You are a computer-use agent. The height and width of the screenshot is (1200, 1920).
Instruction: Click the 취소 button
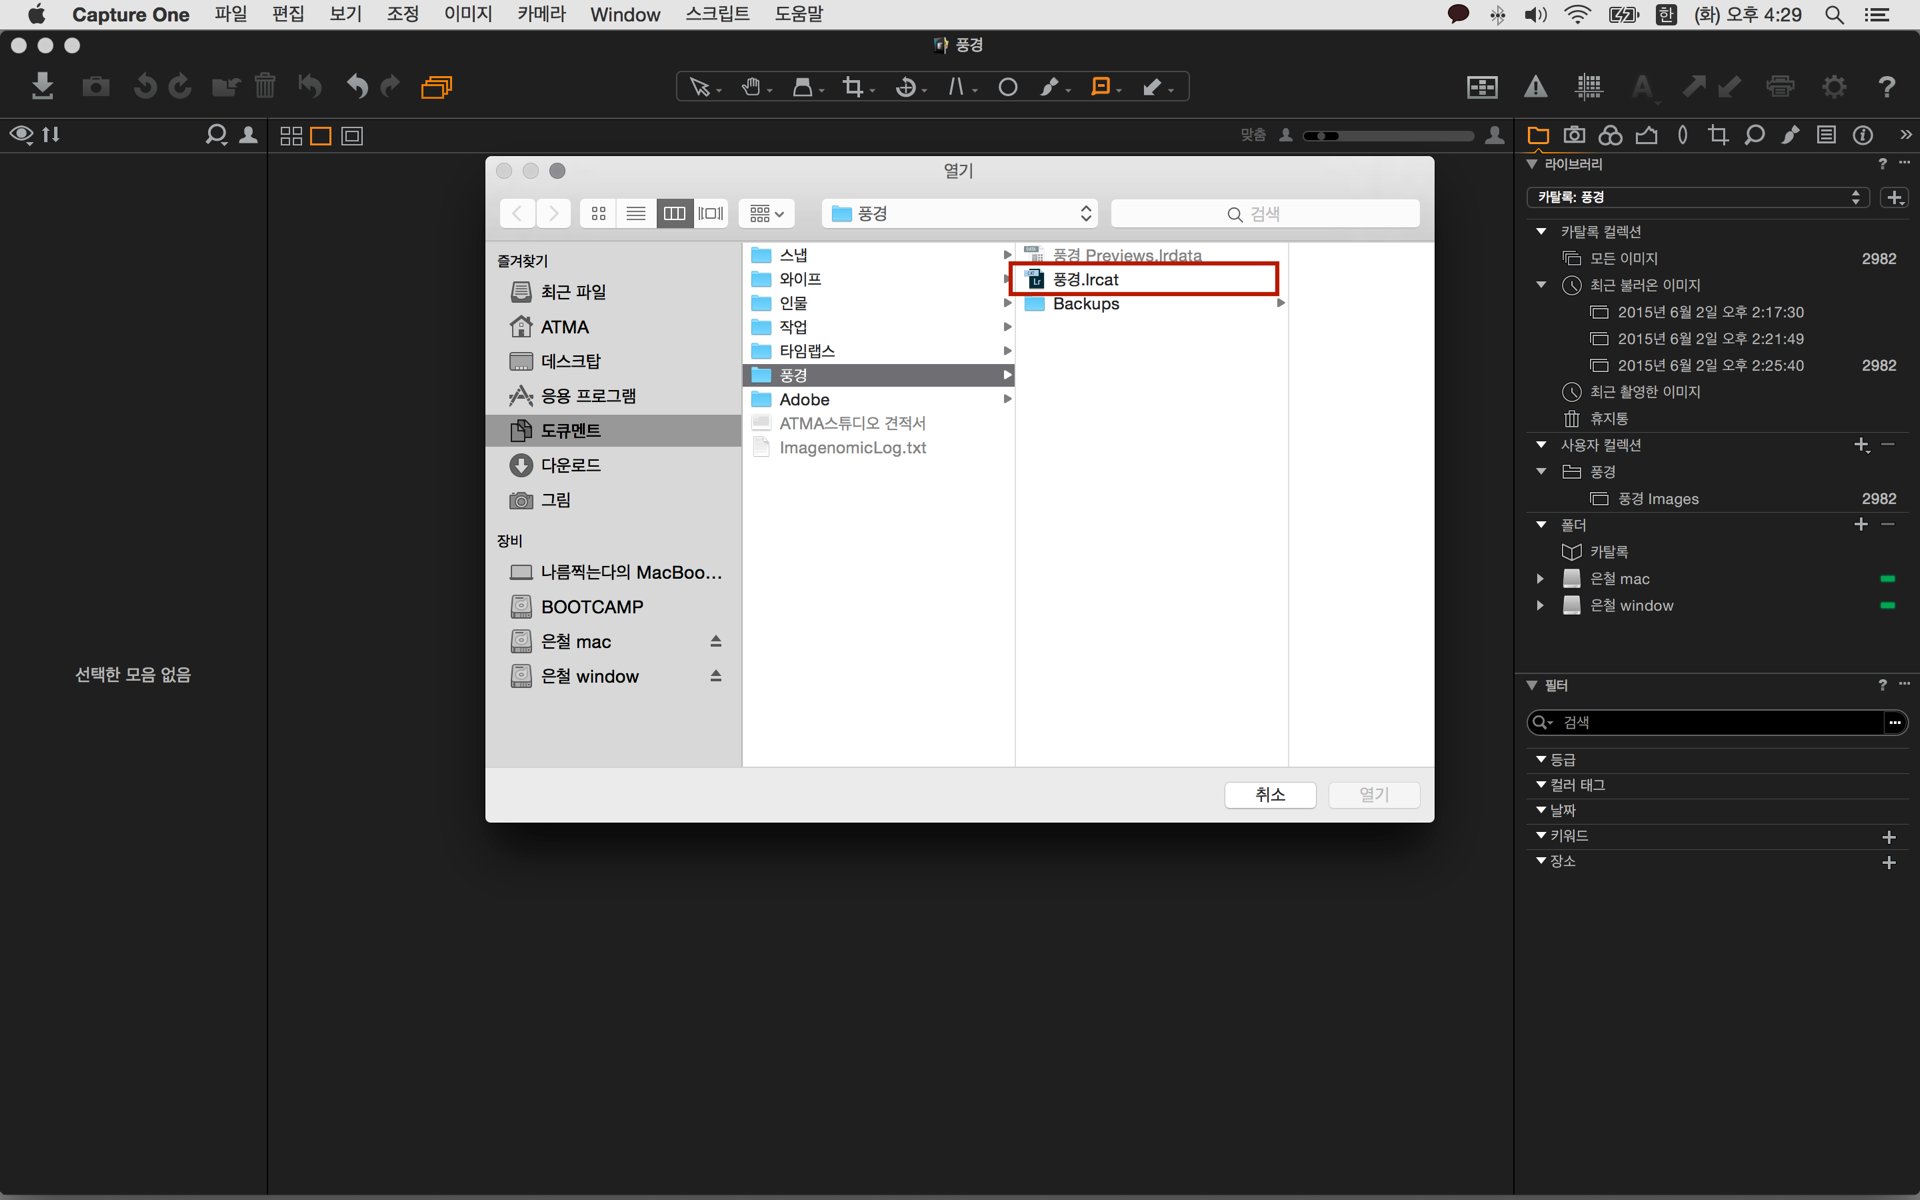1269,794
